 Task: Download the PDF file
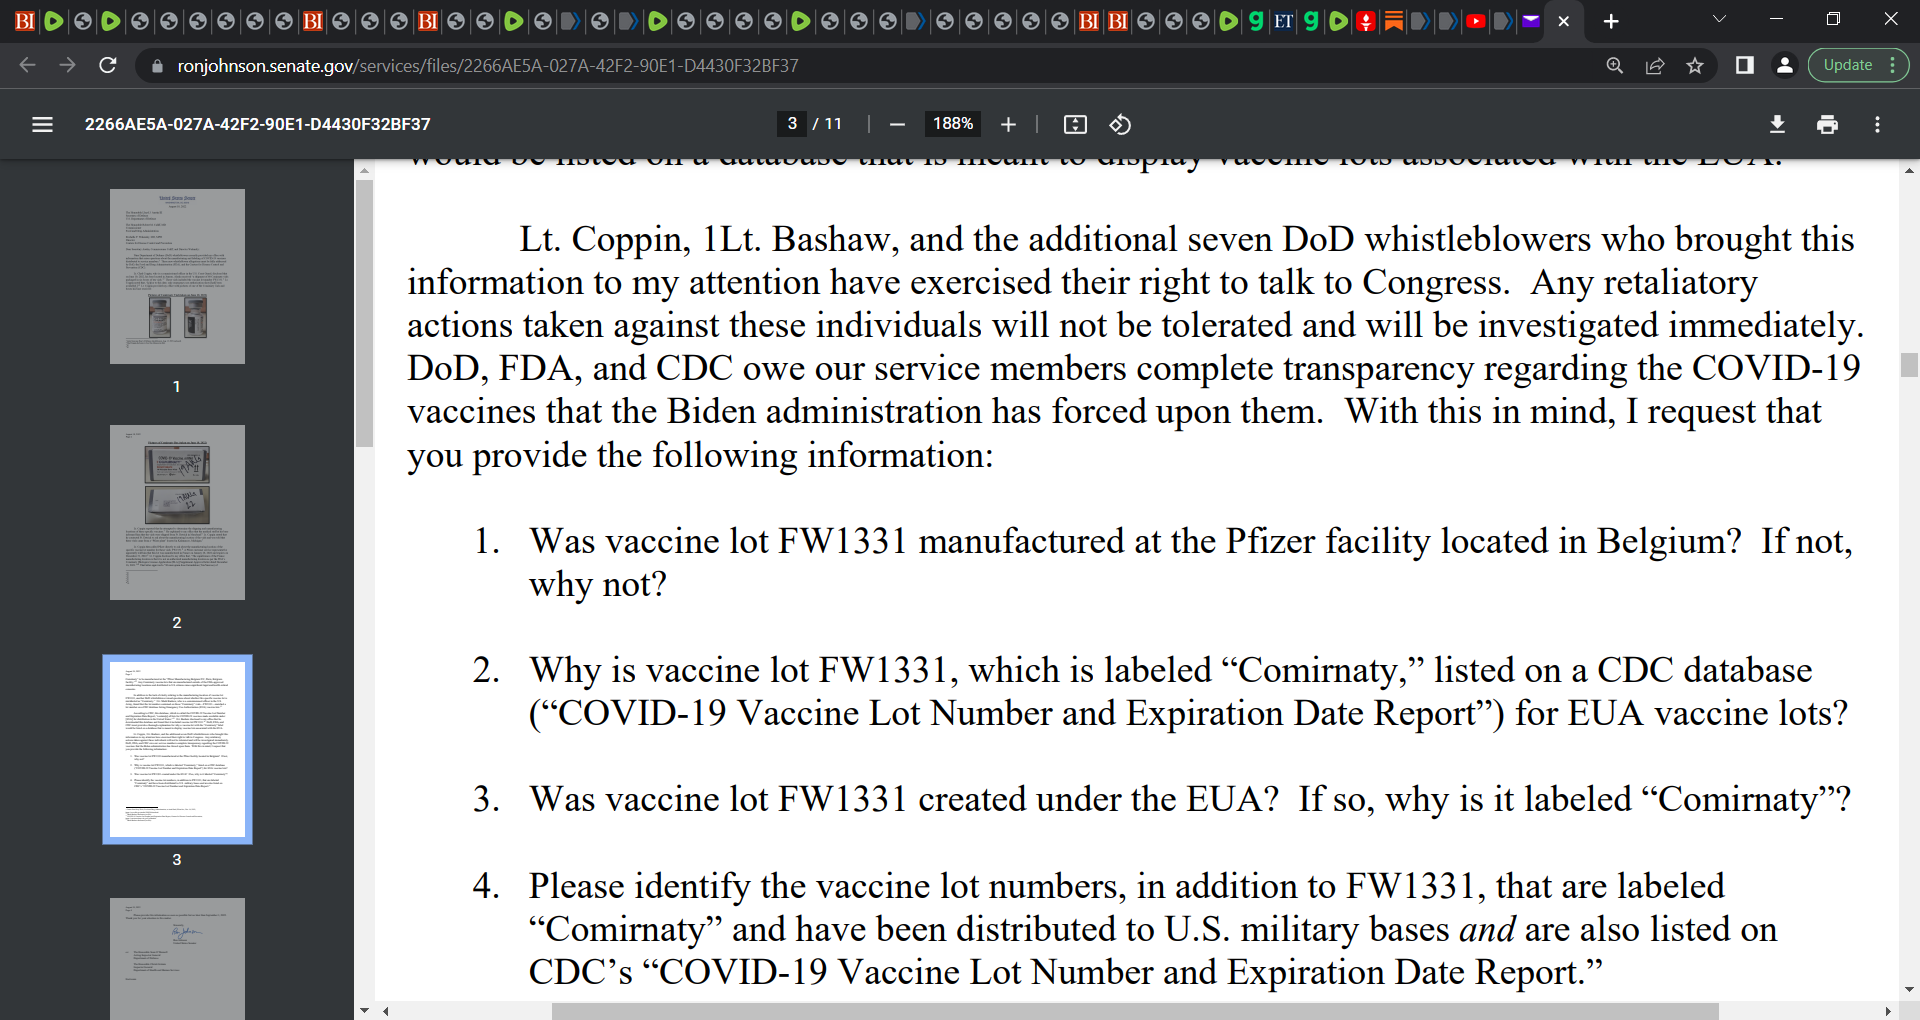click(1777, 124)
